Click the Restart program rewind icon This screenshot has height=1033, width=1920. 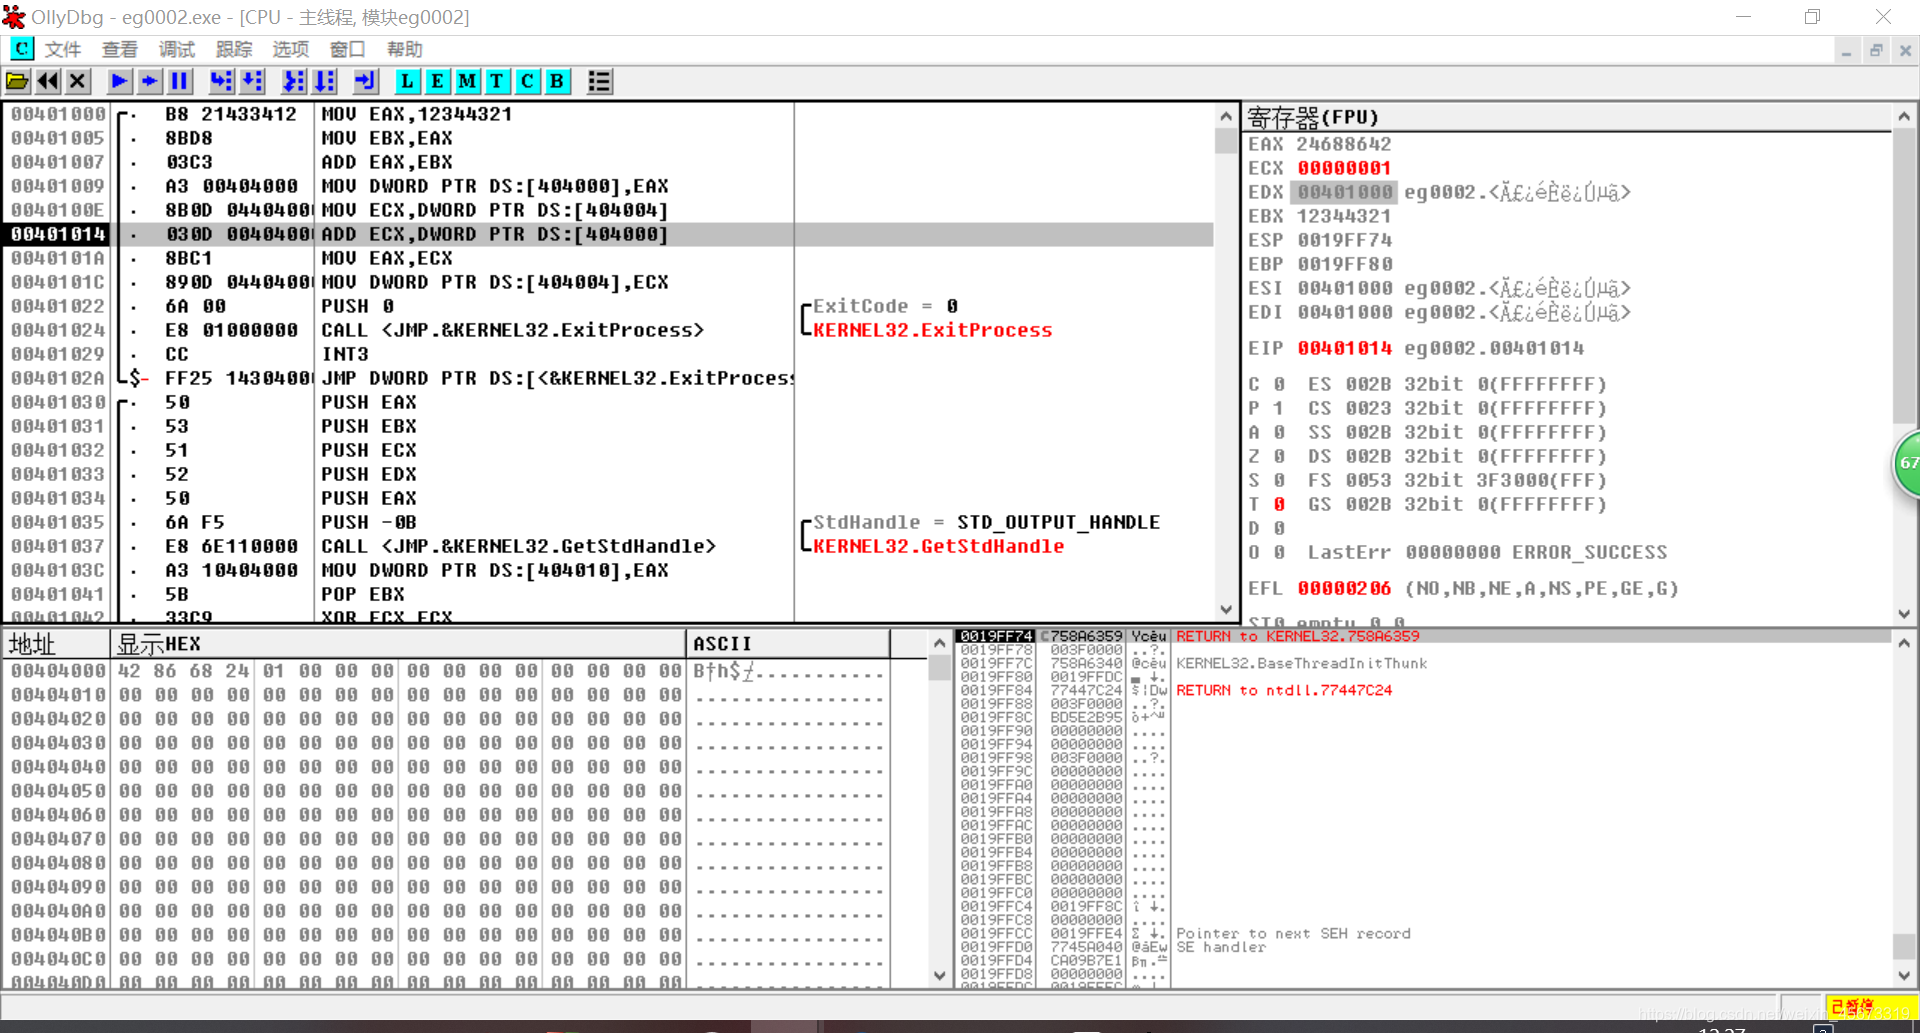47,82
